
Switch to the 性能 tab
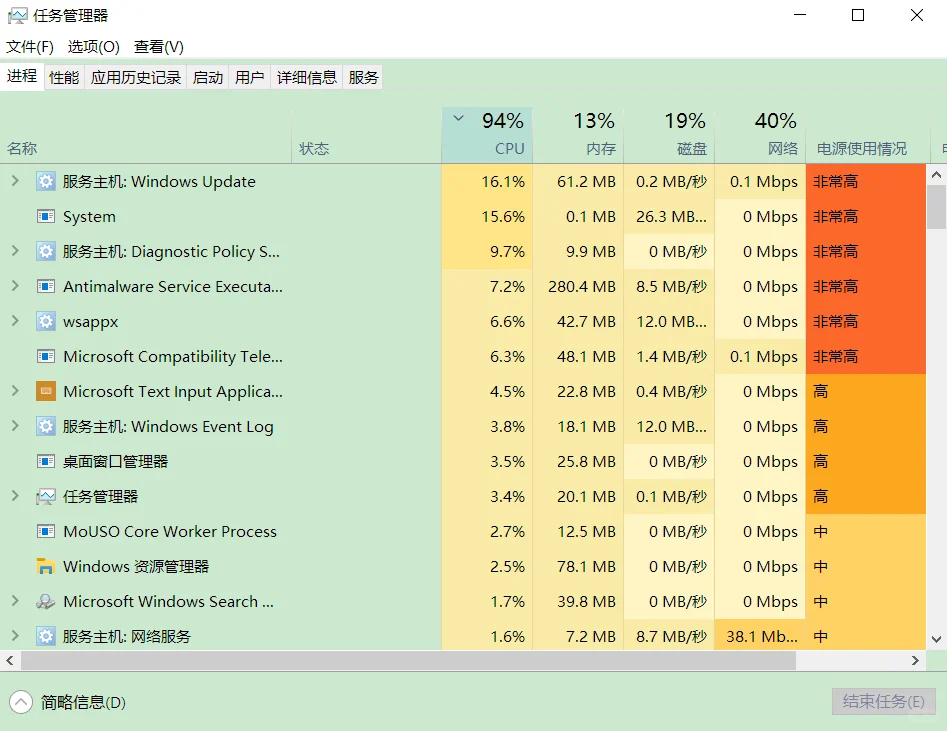64,76
